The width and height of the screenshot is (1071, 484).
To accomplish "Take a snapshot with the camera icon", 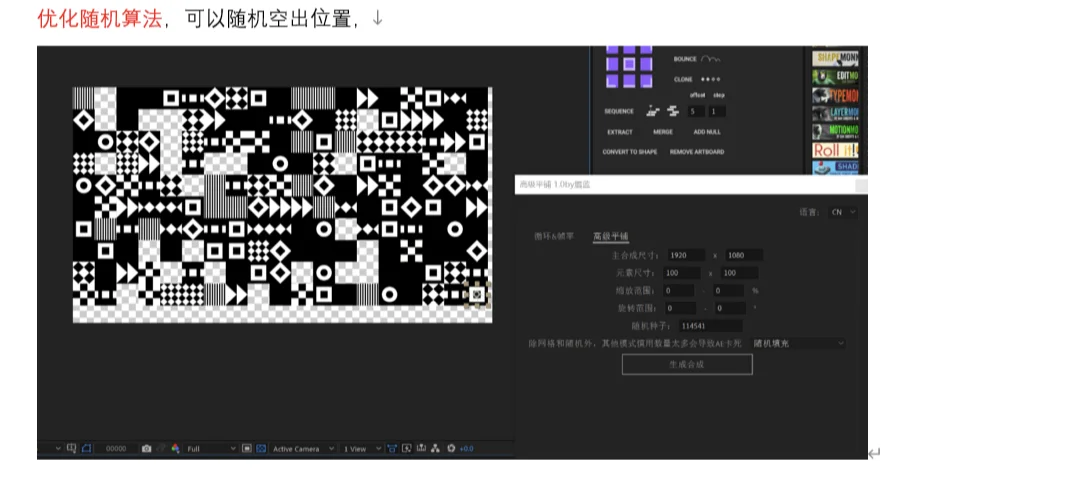I will click(146, 449).
